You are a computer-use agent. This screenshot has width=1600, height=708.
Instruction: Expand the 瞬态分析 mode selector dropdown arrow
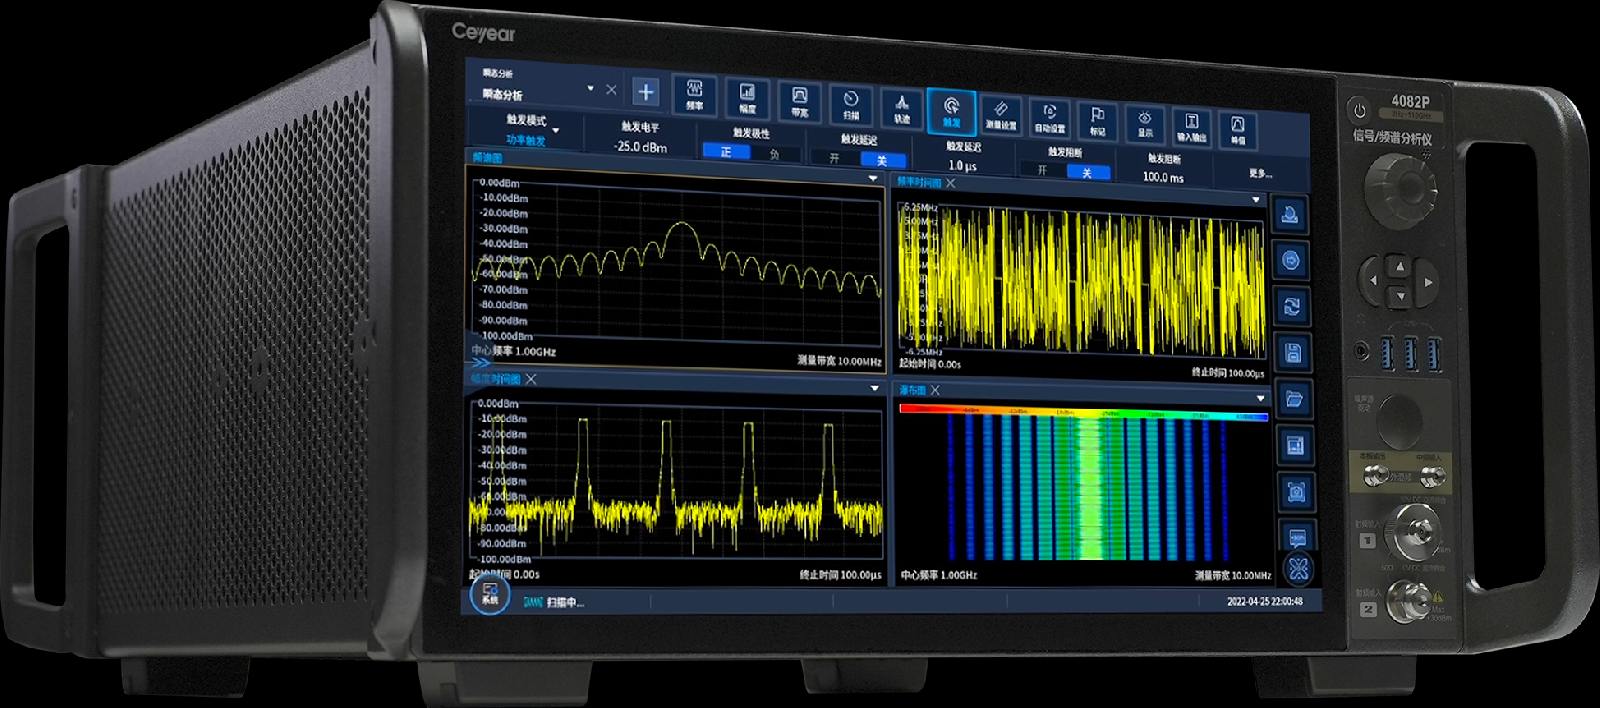[x=590, y=89]
